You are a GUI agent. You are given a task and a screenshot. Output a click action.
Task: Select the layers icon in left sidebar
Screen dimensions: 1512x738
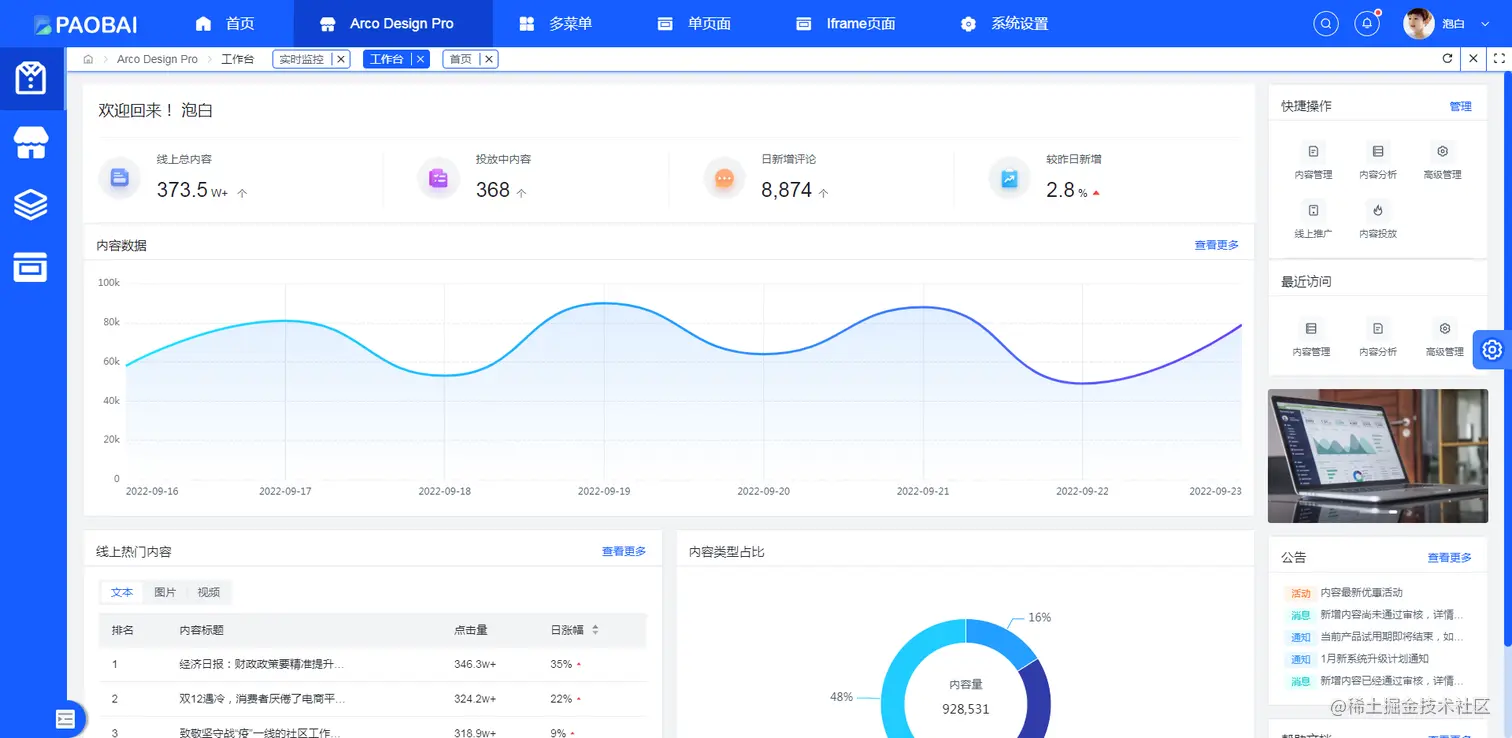pyautogui.click(x=31, y=205)
